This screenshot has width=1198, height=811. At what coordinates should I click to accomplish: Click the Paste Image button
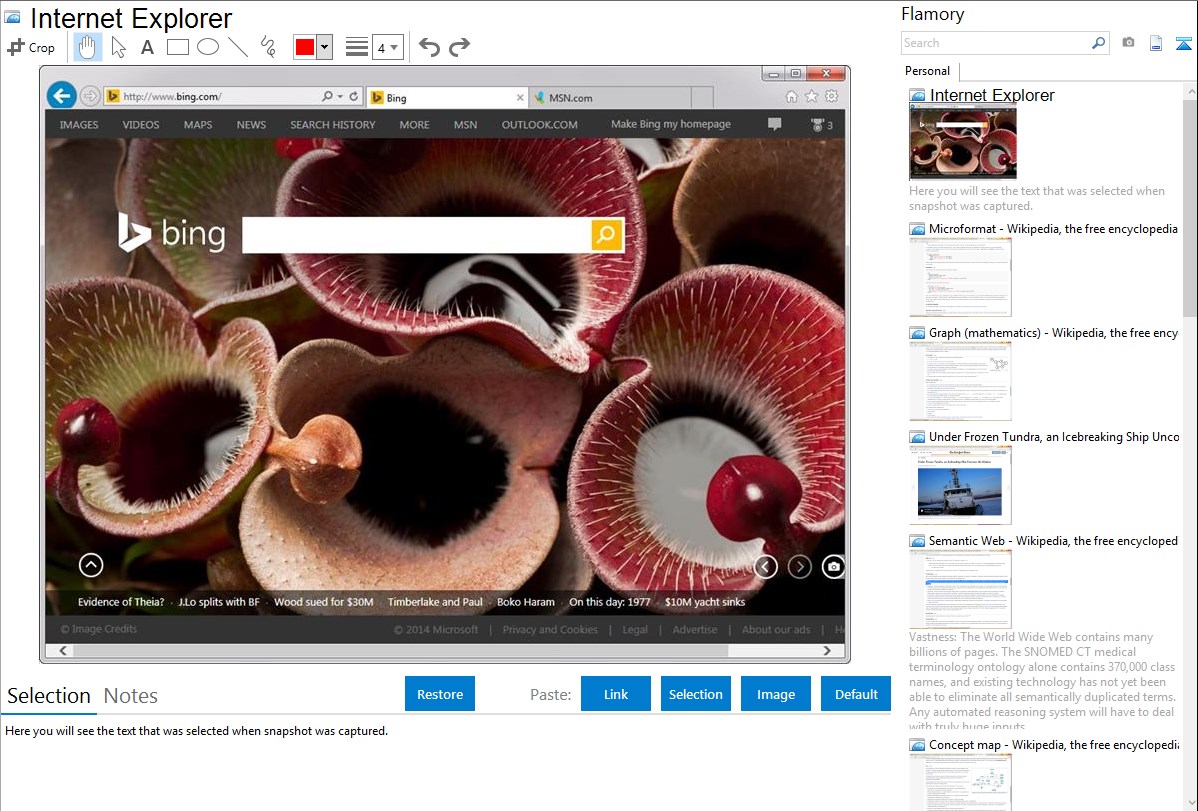[x=775, y=694]
